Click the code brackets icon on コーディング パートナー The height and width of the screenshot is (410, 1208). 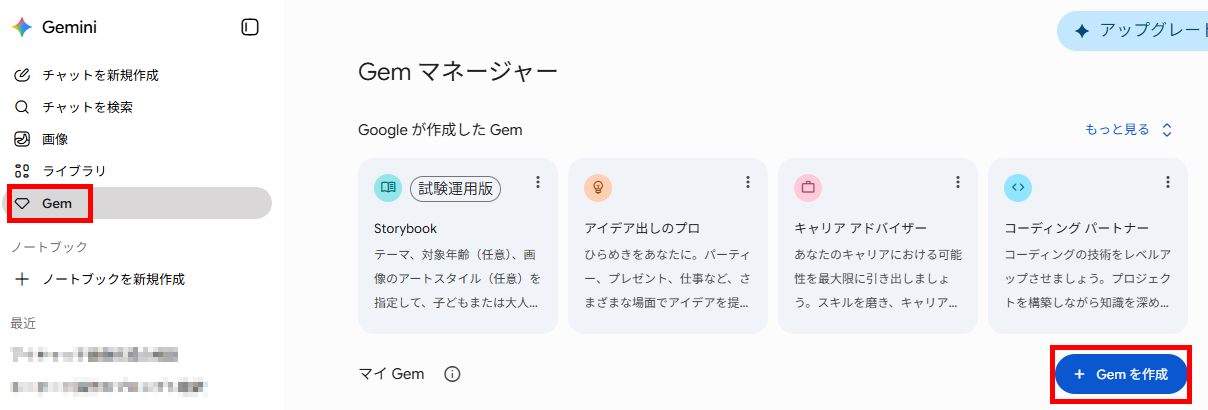pyautogui.click(x=1018, y=187)
